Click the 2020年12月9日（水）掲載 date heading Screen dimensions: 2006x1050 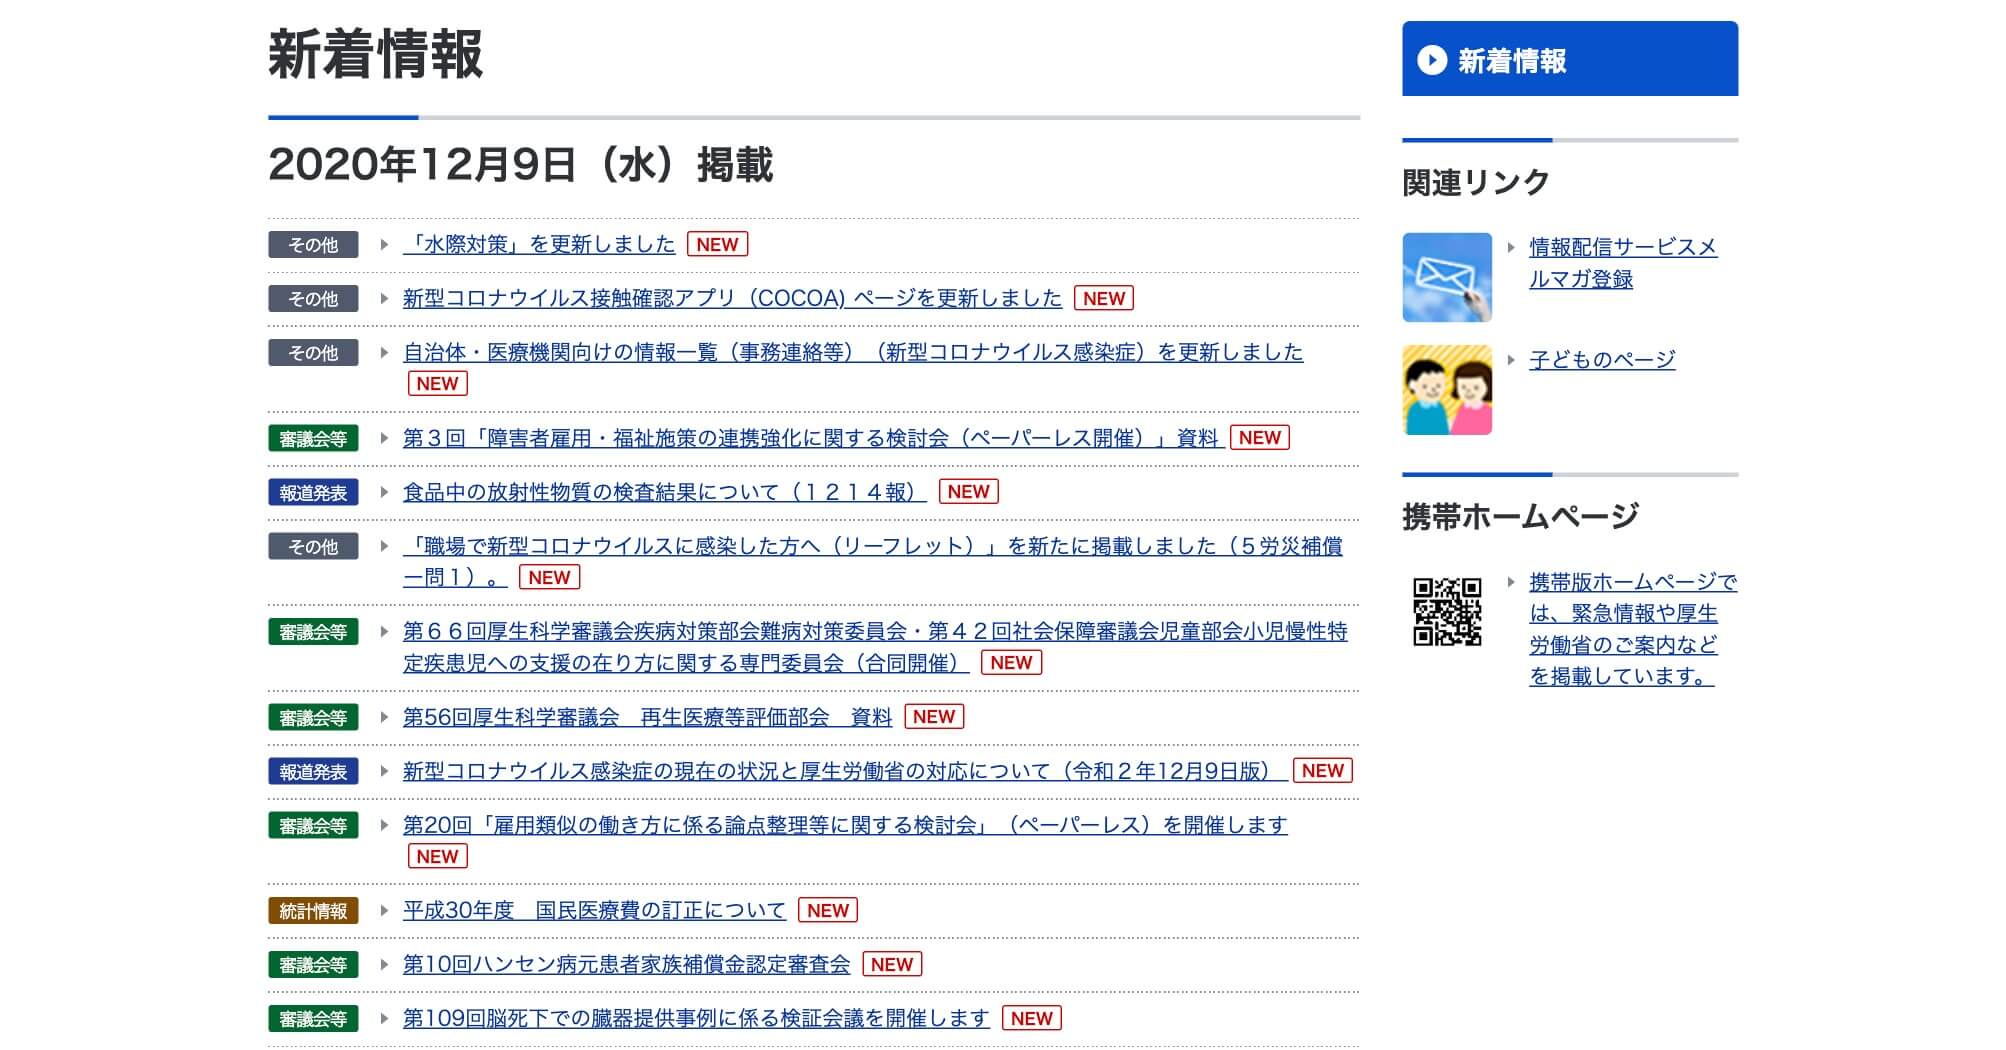[x=521, y=165]
